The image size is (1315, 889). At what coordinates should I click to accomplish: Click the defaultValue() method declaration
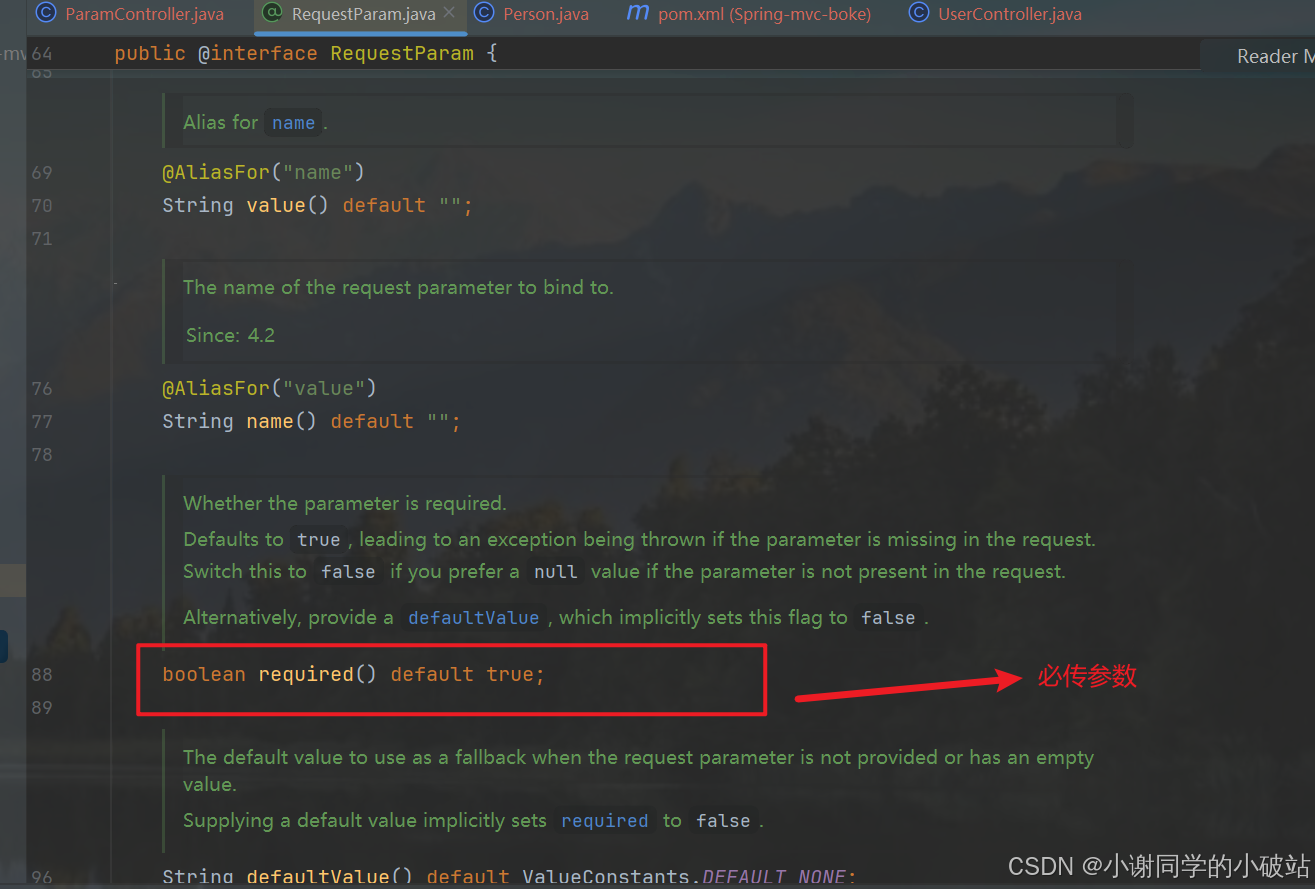coord(330,877)
